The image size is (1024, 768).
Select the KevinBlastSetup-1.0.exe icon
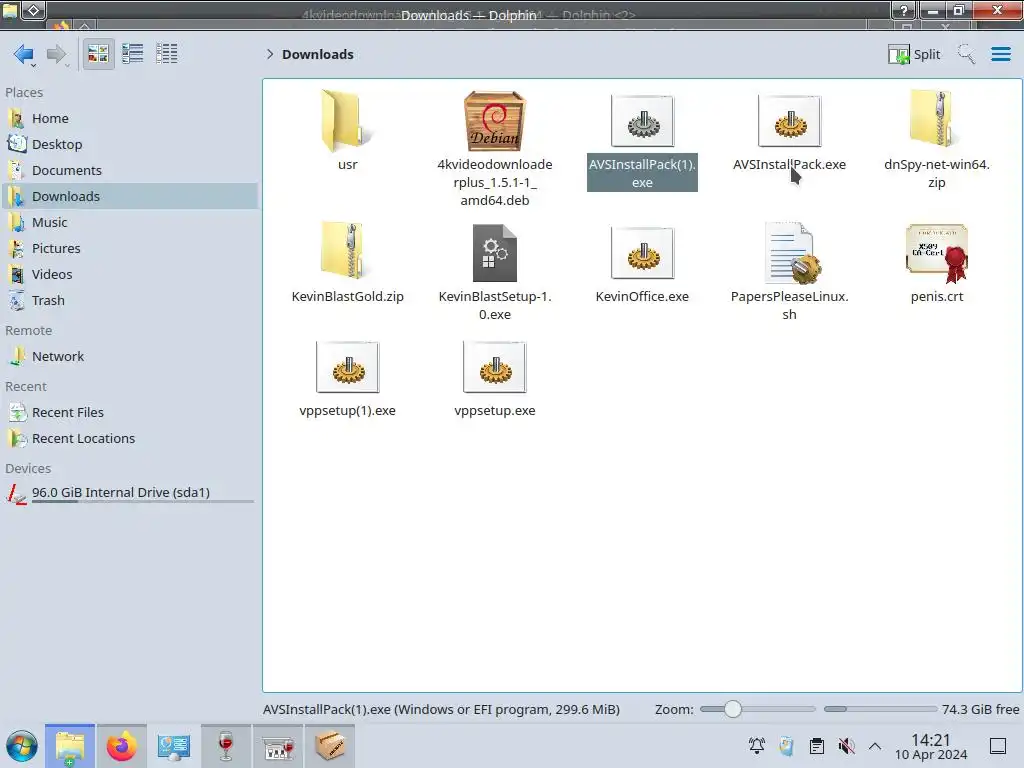coord(495,253)
